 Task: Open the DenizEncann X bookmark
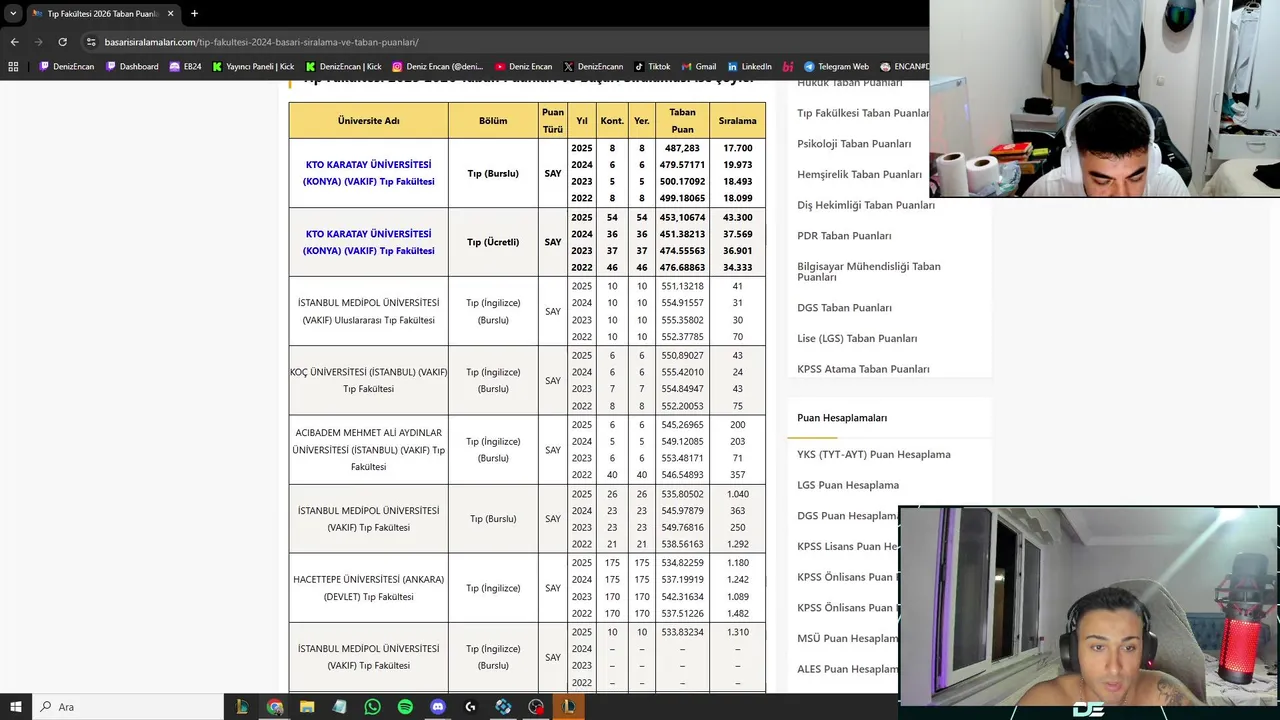[x=593, y=66]
